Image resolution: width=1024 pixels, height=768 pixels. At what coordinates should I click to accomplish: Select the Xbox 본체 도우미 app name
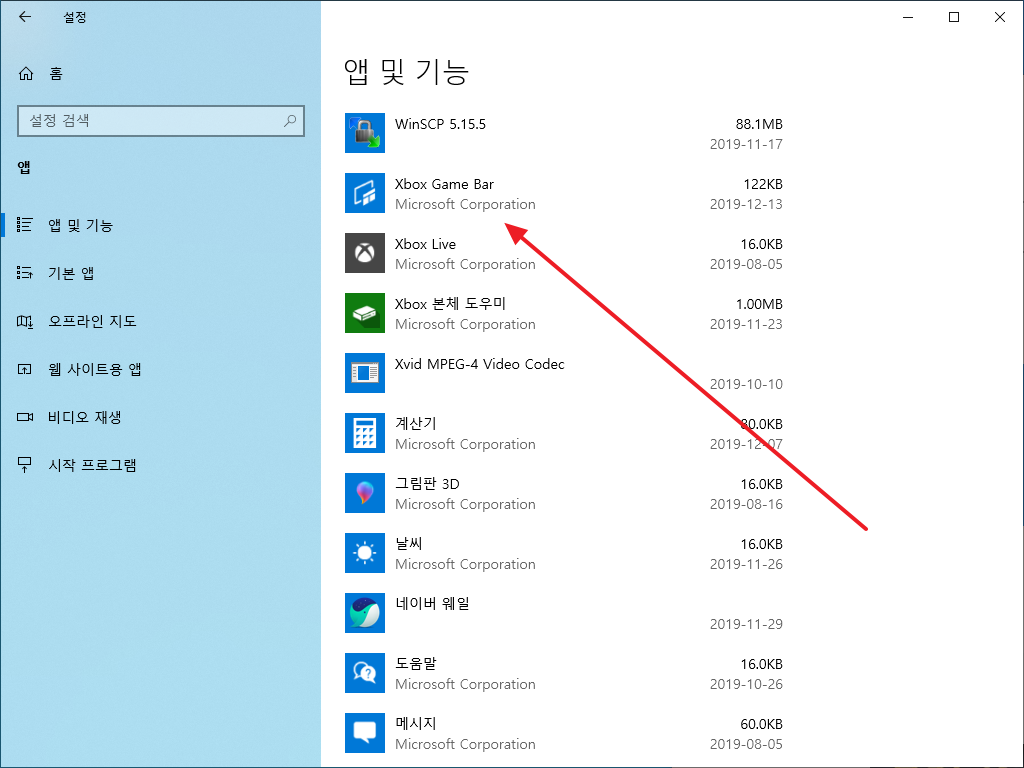[450, 304]
